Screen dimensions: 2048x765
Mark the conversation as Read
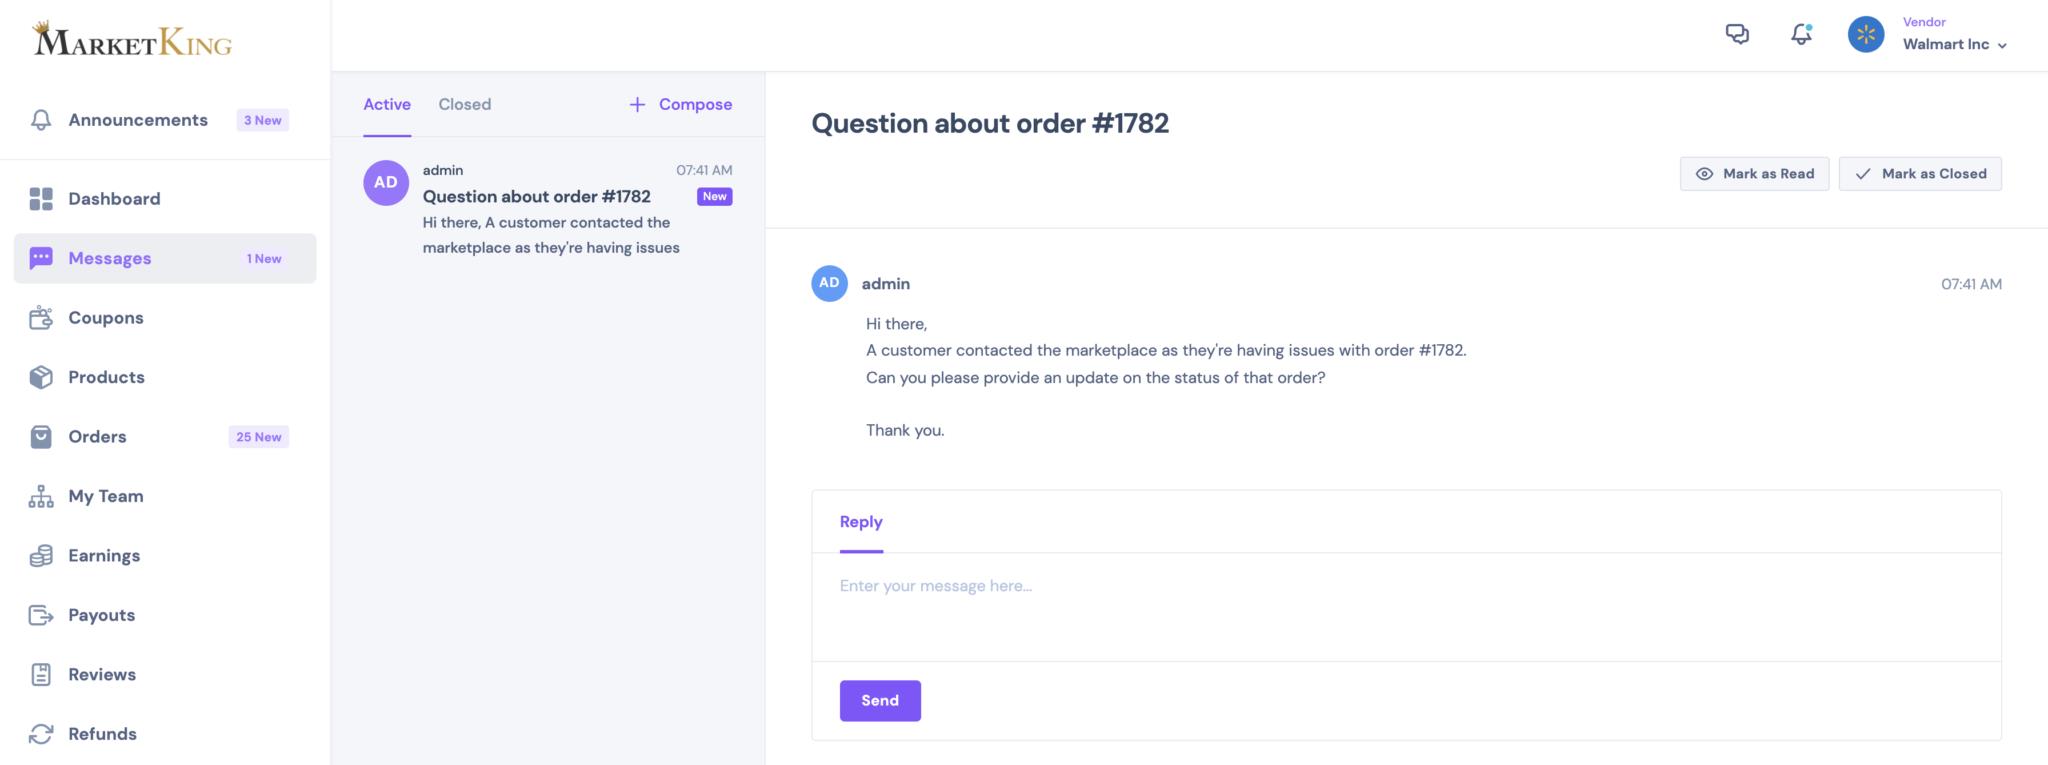click(1754, 174)
